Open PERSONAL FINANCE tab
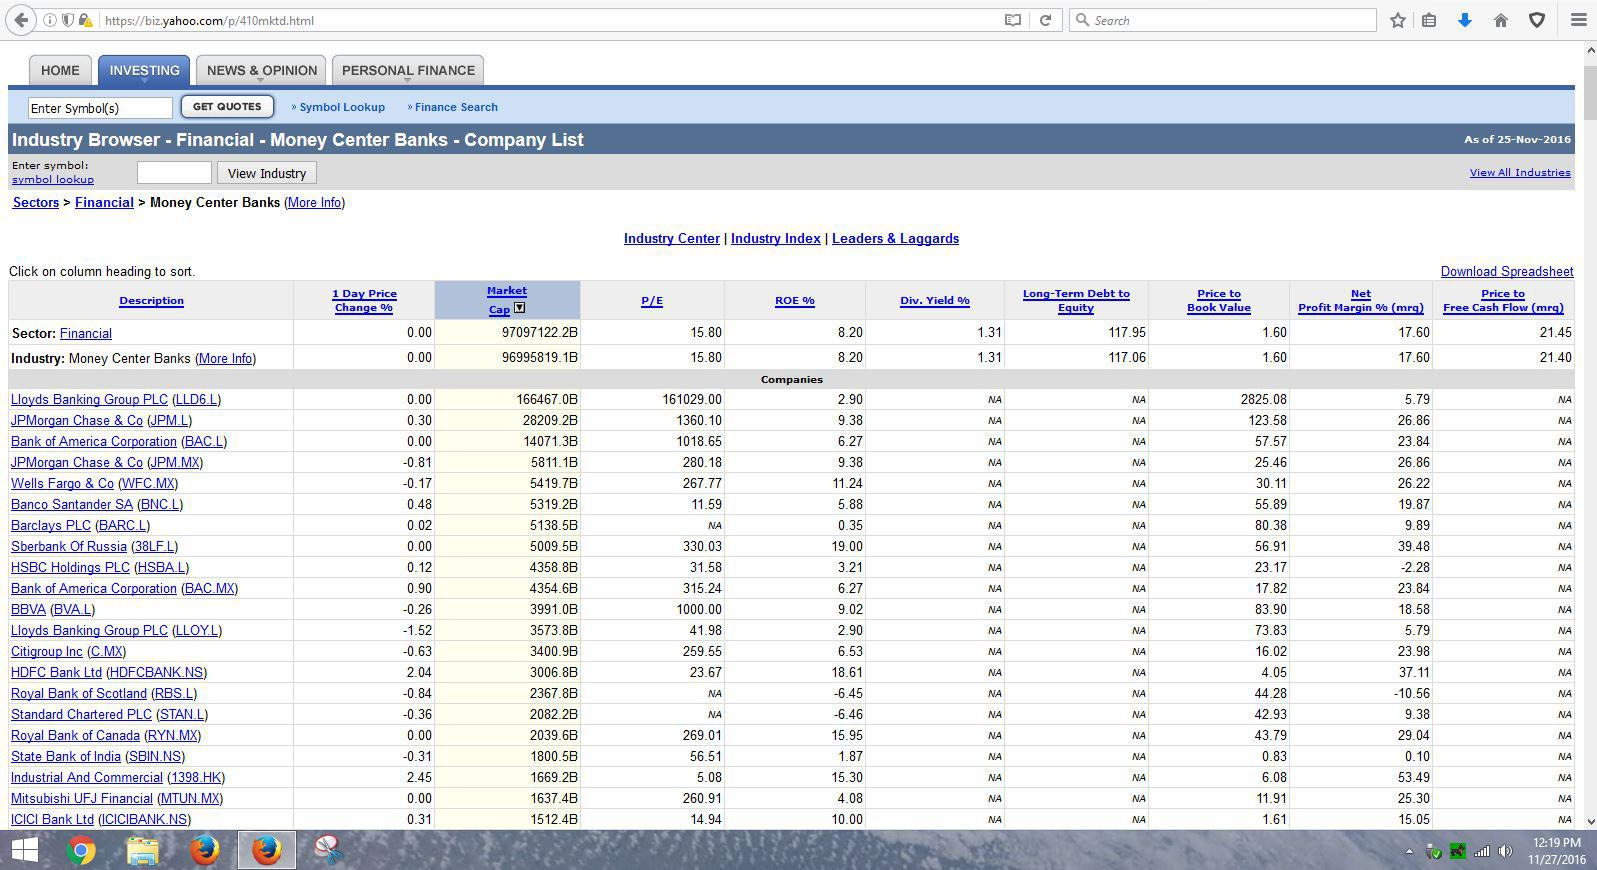1597x870 pixels. [x=408, y=70]
